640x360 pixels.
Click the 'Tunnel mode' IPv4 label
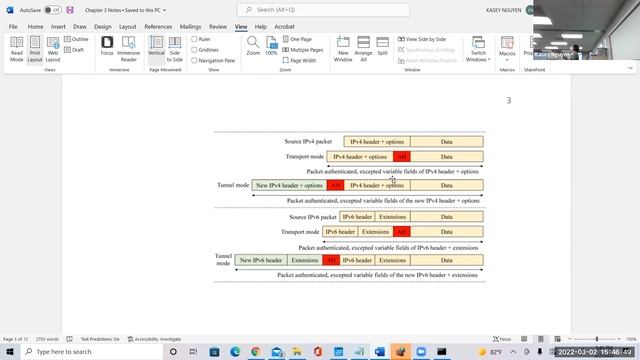(x=233, y=185)
